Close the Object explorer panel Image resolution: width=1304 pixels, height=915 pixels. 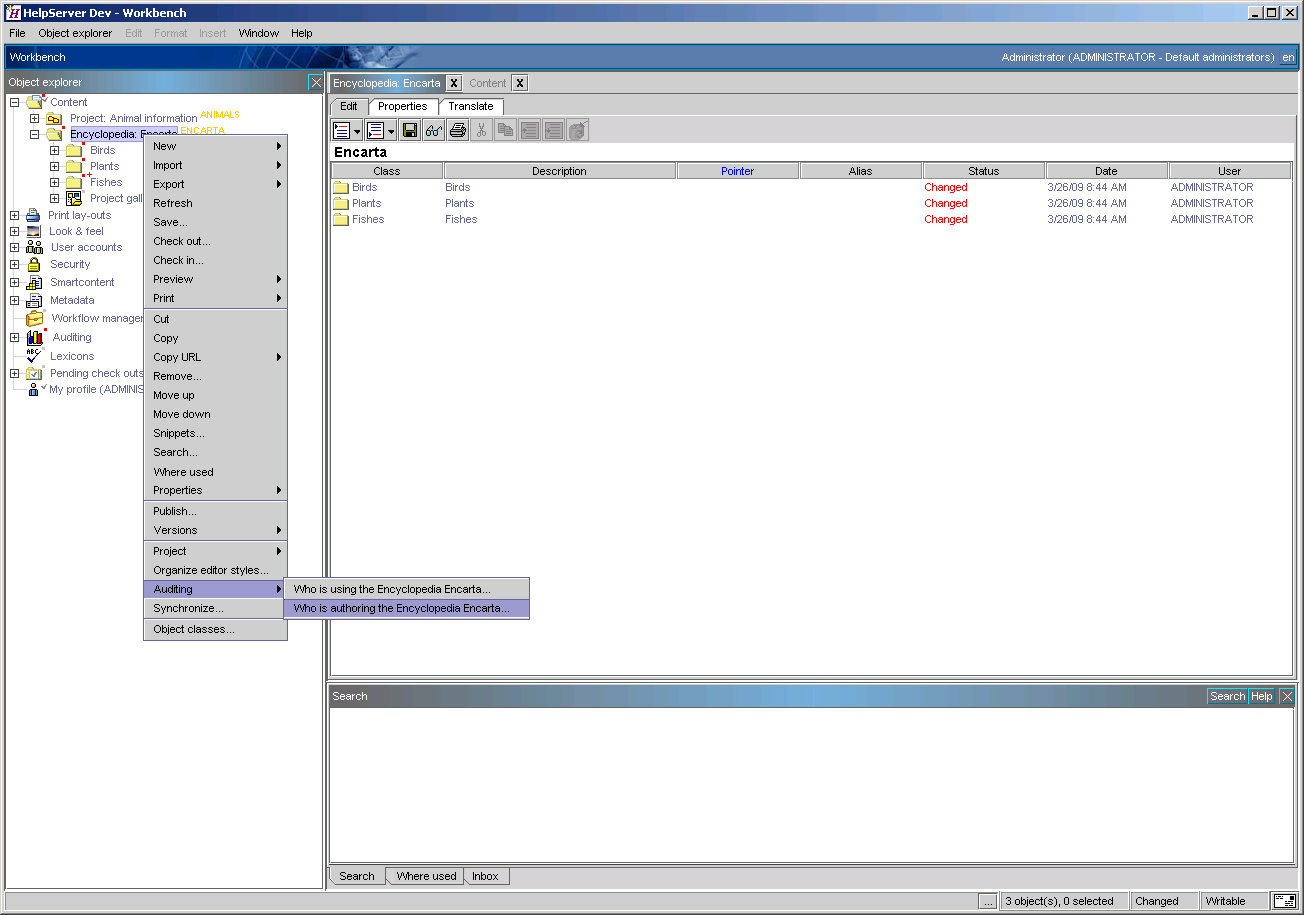(x=316, y=82)
